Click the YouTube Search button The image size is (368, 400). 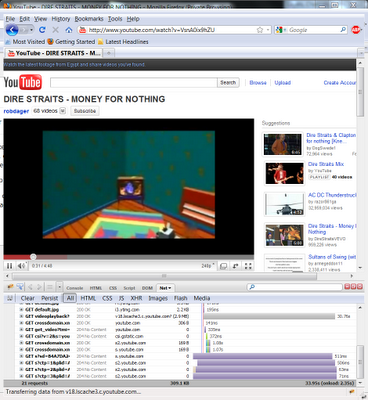click(x=228, y=82)
